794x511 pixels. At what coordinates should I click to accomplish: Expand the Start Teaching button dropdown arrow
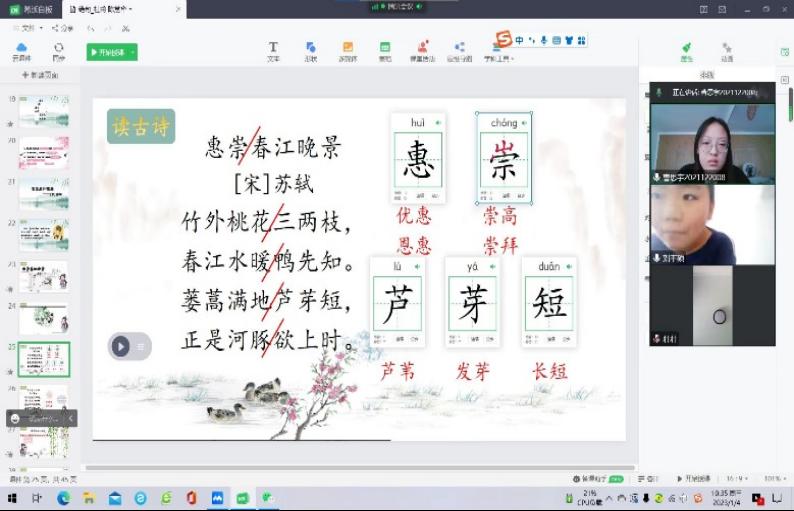pyautogui.click(x=133, y=52)
